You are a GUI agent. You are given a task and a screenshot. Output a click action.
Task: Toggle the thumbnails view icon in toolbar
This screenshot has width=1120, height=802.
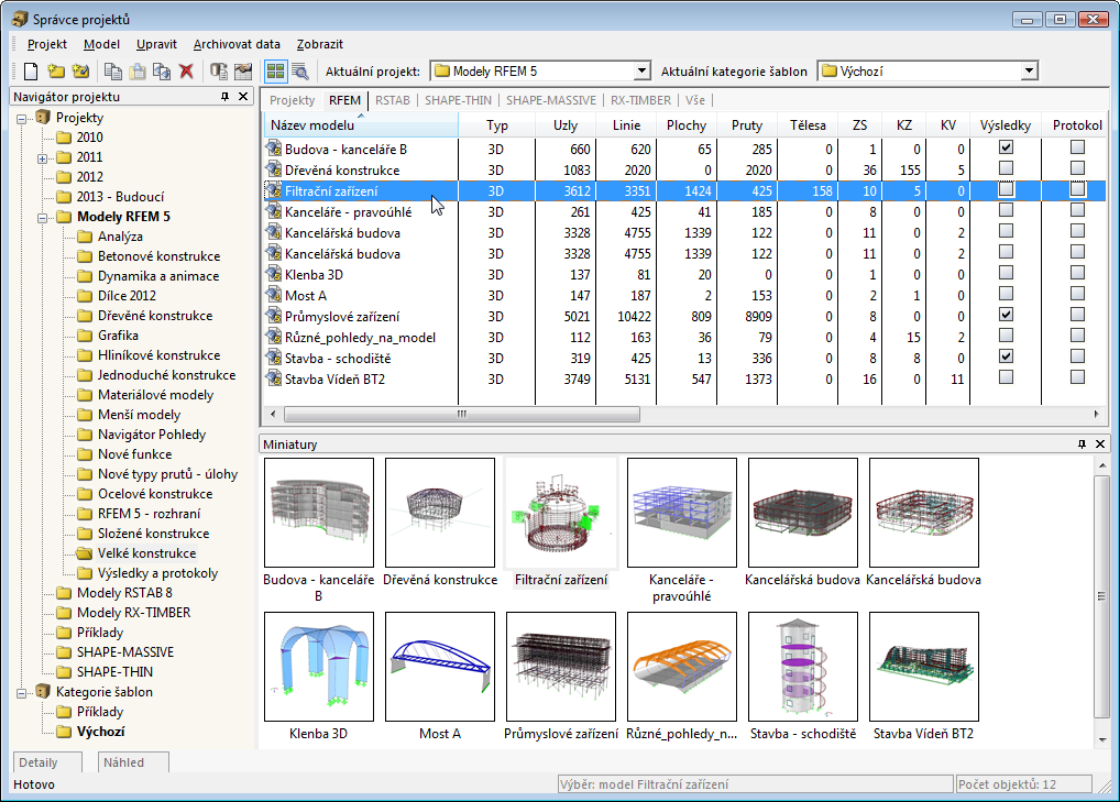pyautogui.click(x=274, y=71)
